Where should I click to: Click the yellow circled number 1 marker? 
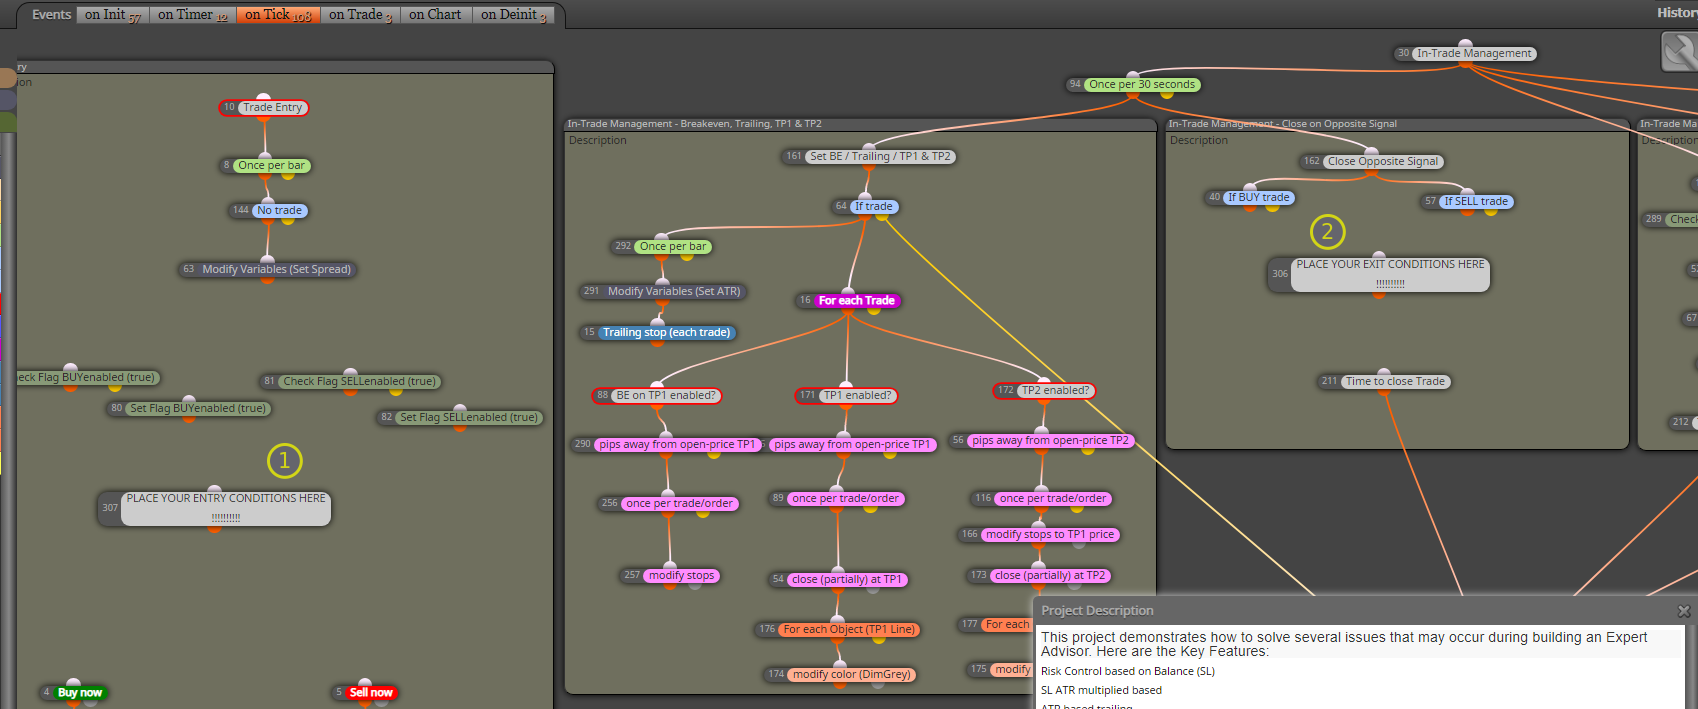coord(285,460)
